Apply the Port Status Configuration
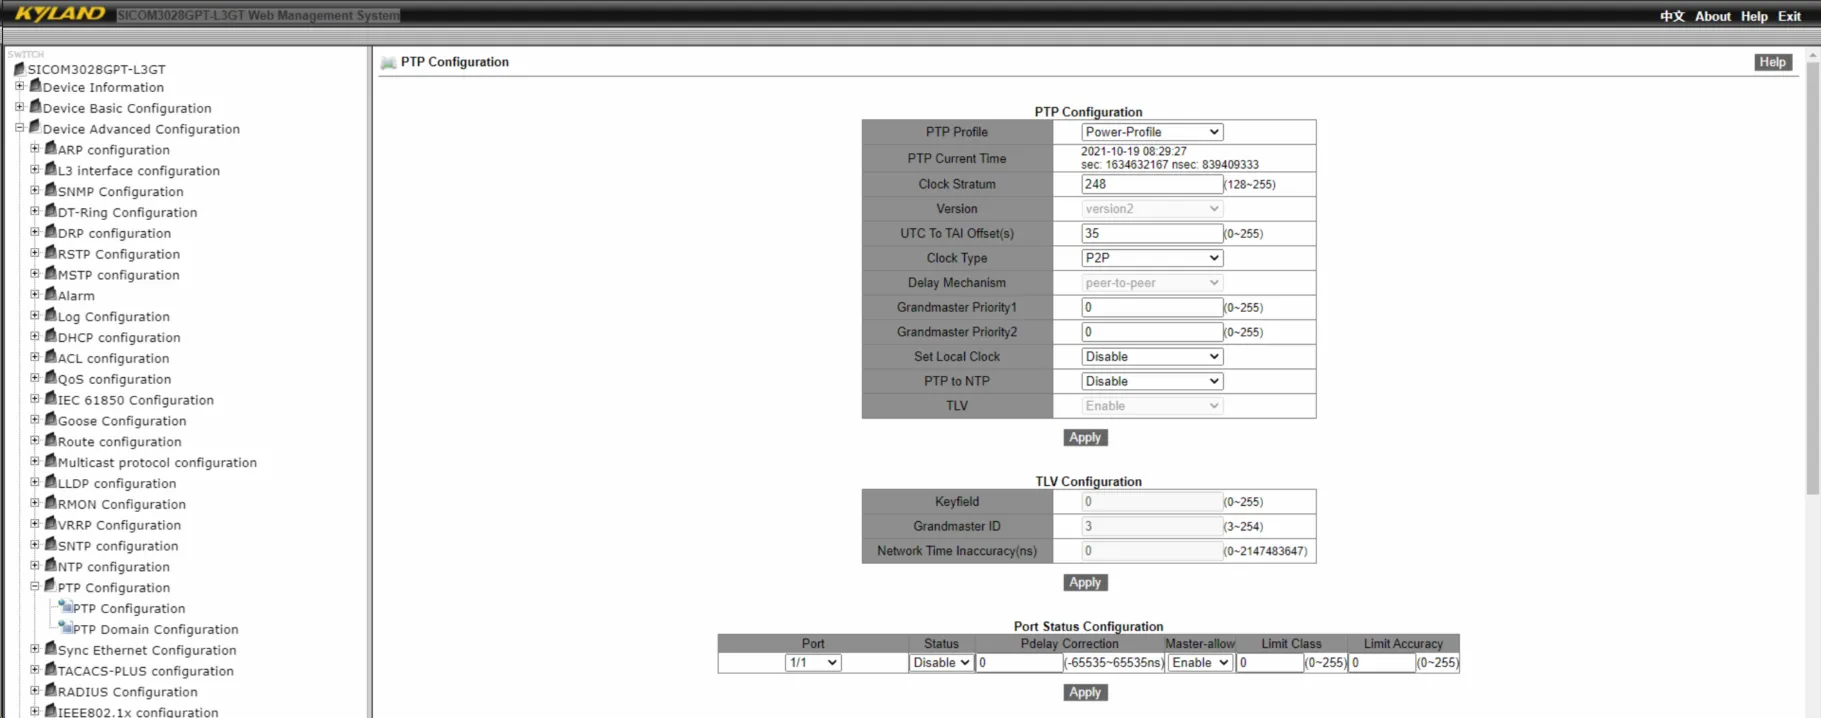The width and height of the screenshot is (1821, 718). click(x=1085, y=693)
